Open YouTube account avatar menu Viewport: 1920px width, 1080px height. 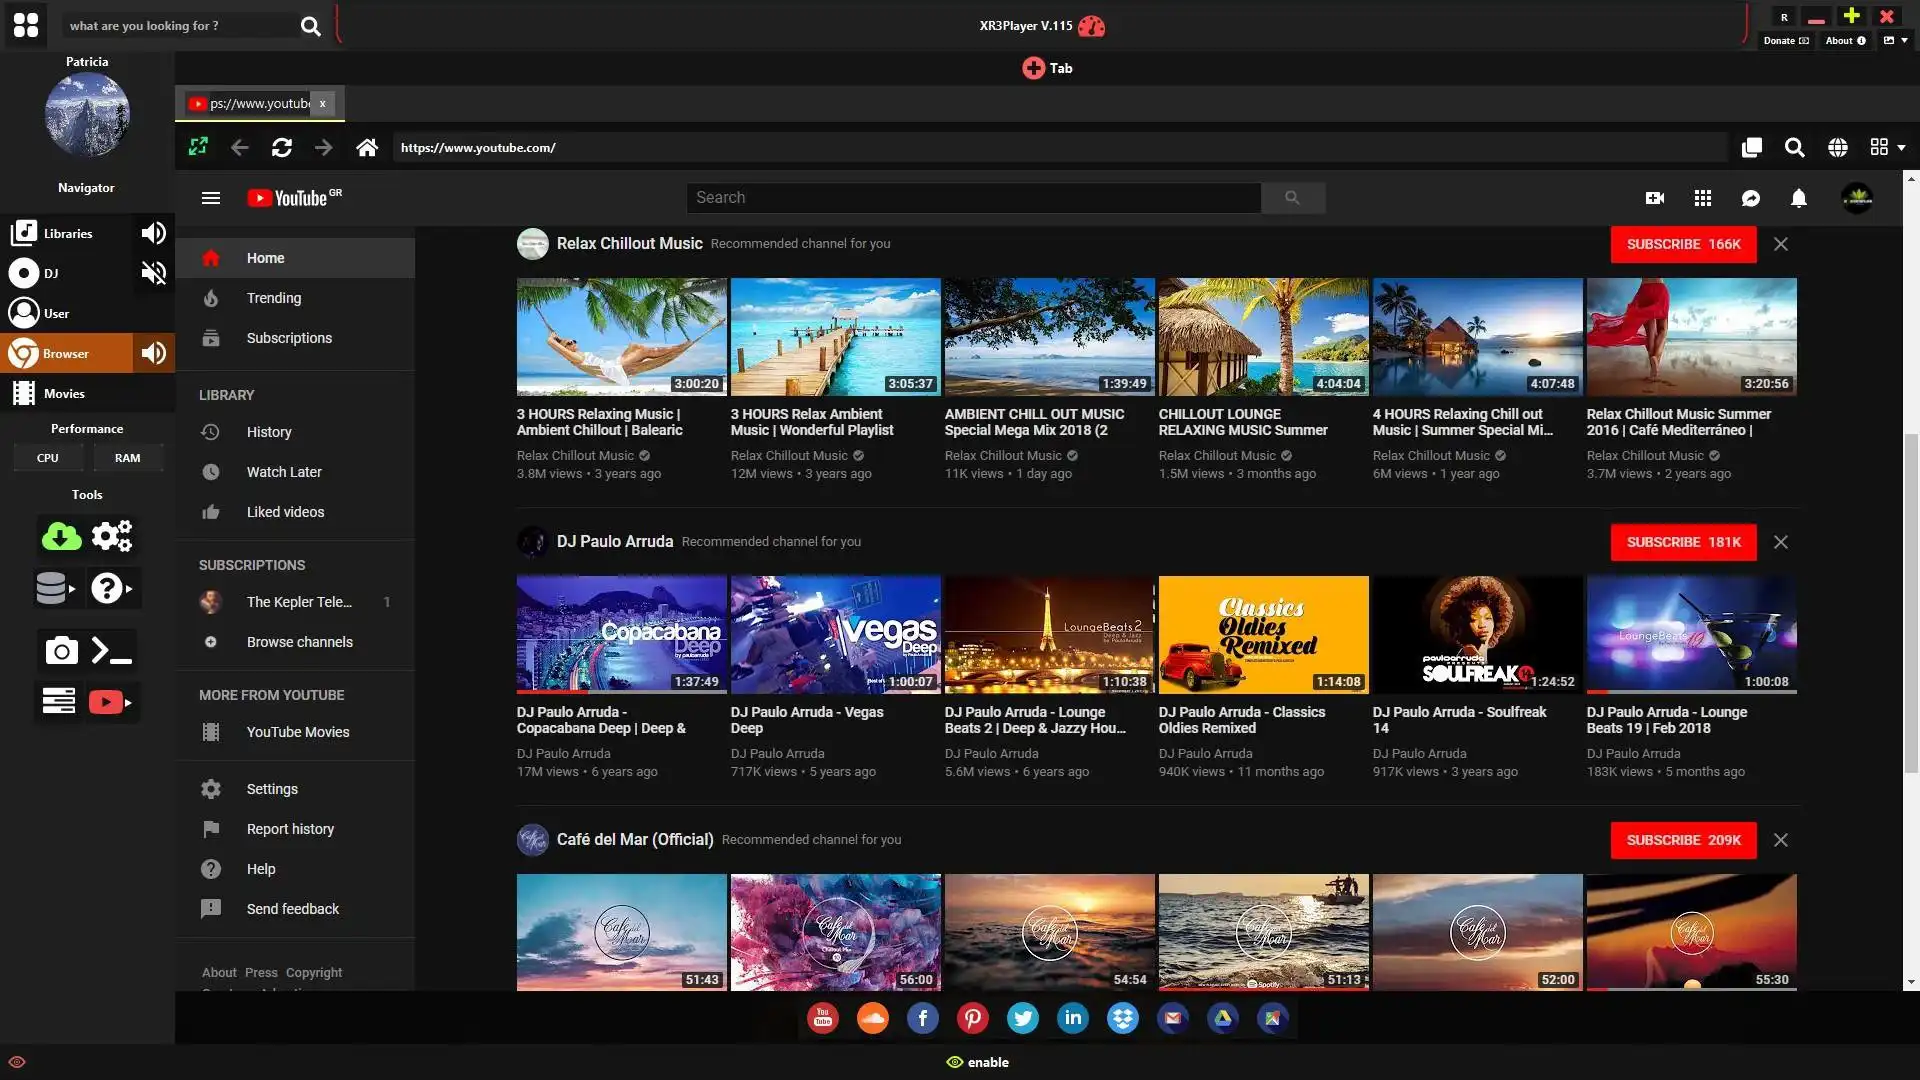pyautogui.click(x=1857, y=198)
